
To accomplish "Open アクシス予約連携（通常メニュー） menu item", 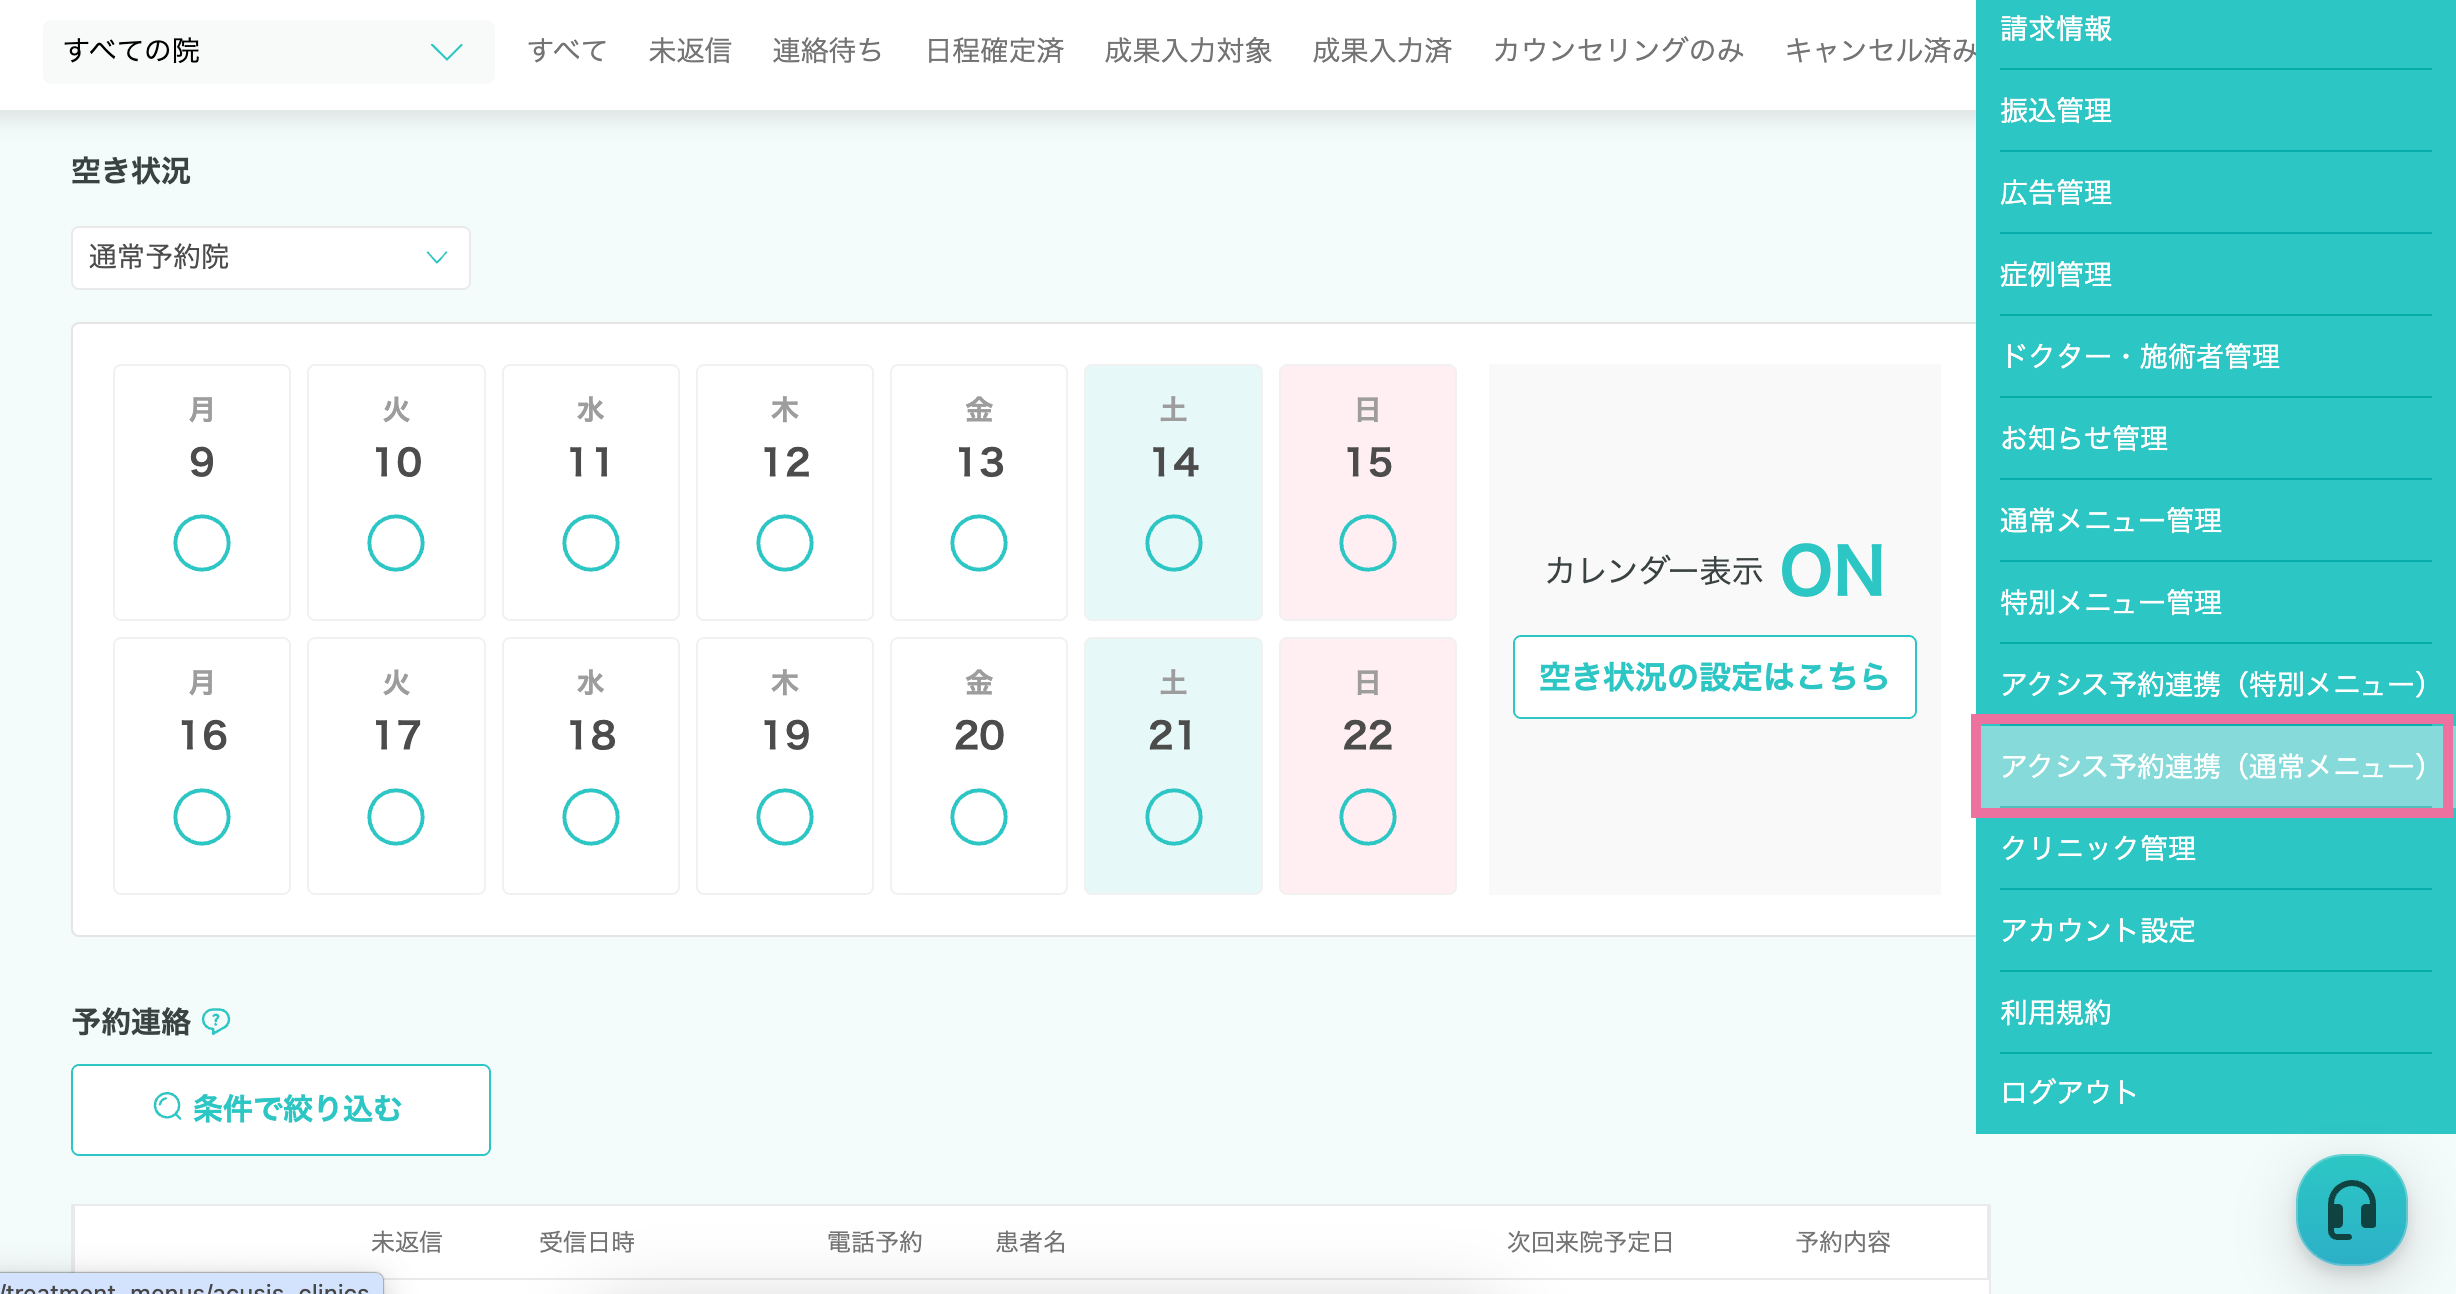I will coord(2212,766).
